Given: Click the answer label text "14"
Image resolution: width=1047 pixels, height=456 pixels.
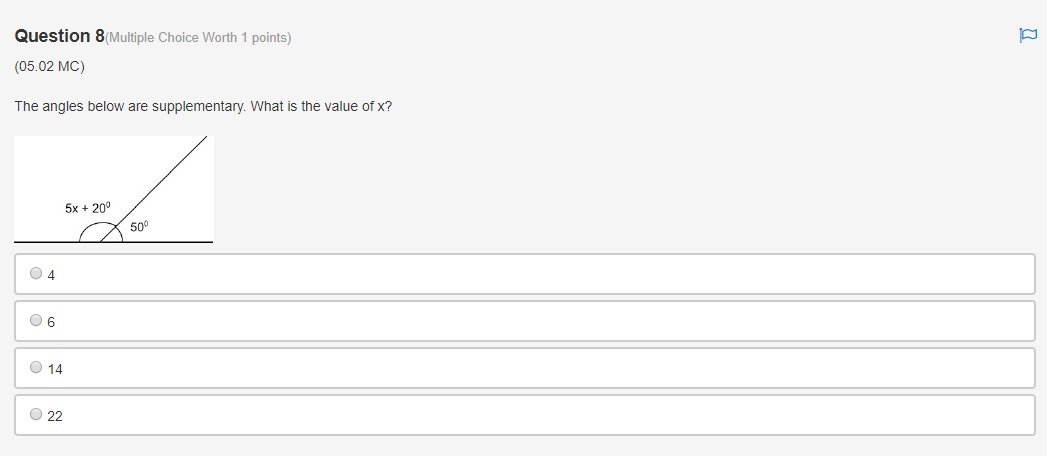Looking at the screenshot, I should [x=55, y=370].
